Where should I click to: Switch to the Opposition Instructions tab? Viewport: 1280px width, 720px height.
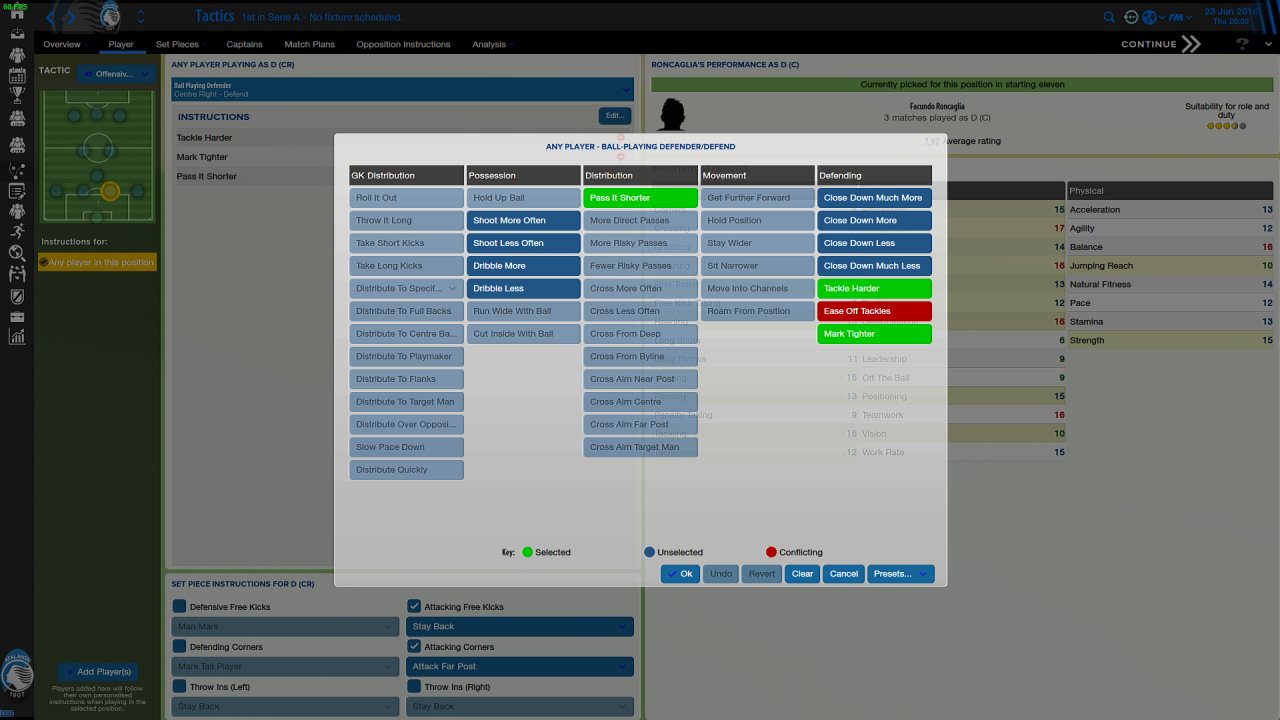click(403, 44)
